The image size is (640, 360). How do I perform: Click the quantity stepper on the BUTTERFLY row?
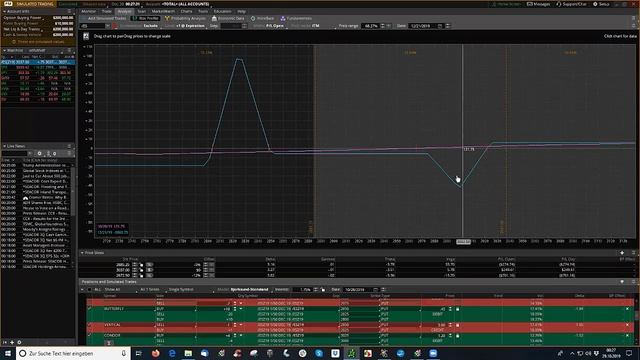pos(235,309)
